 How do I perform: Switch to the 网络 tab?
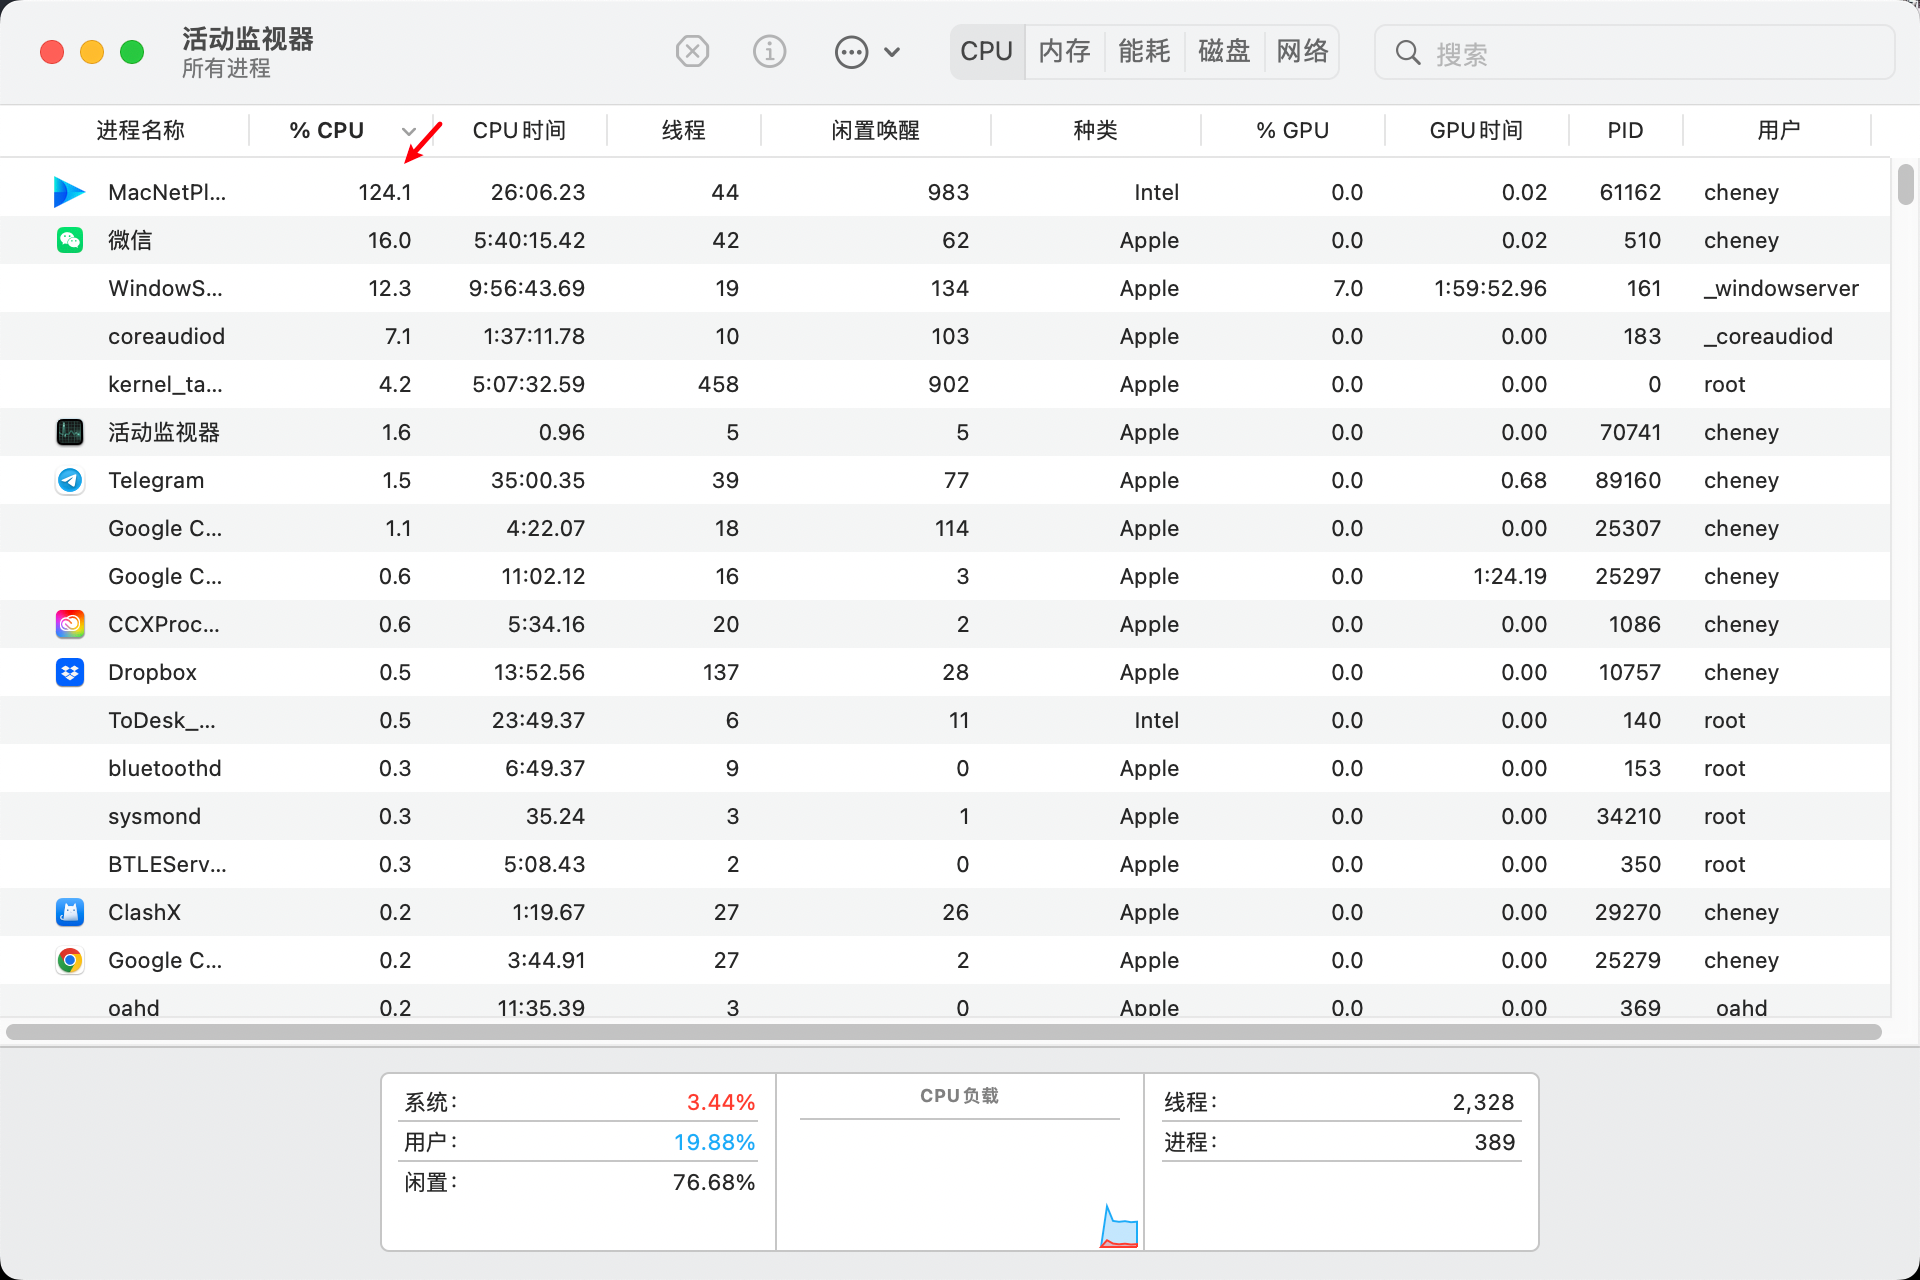(x=1302, y=51)
